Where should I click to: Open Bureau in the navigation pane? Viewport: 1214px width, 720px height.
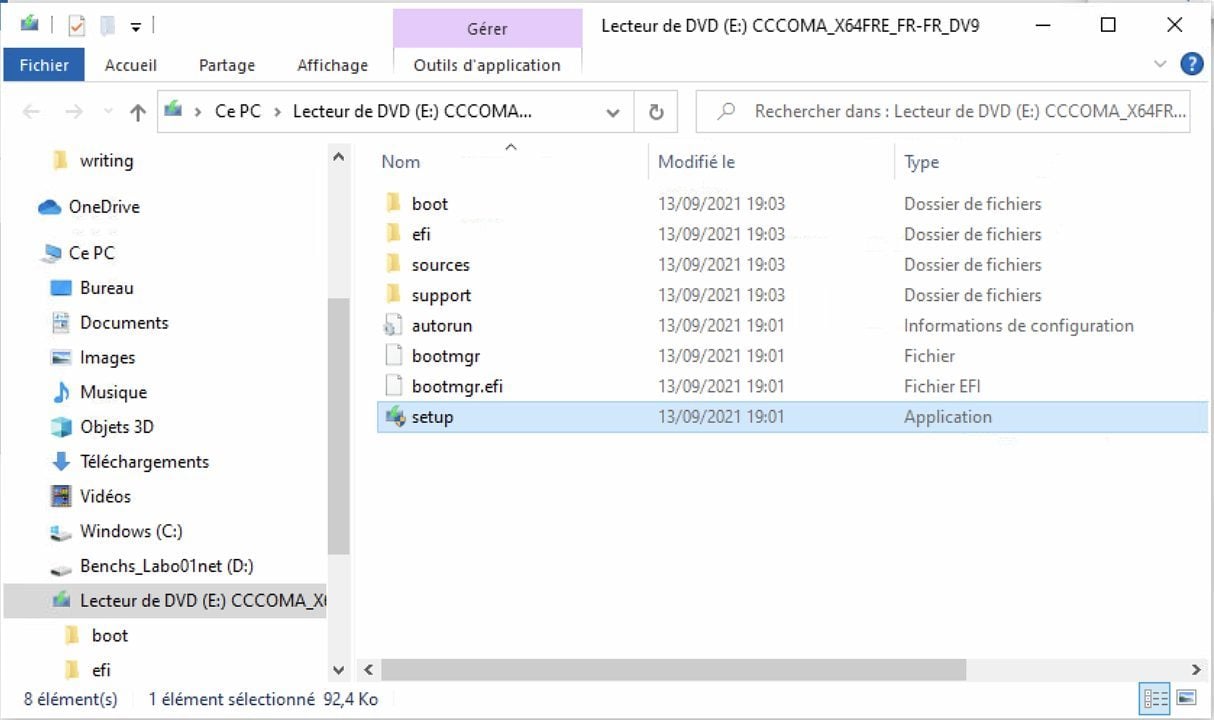point(106,288)
